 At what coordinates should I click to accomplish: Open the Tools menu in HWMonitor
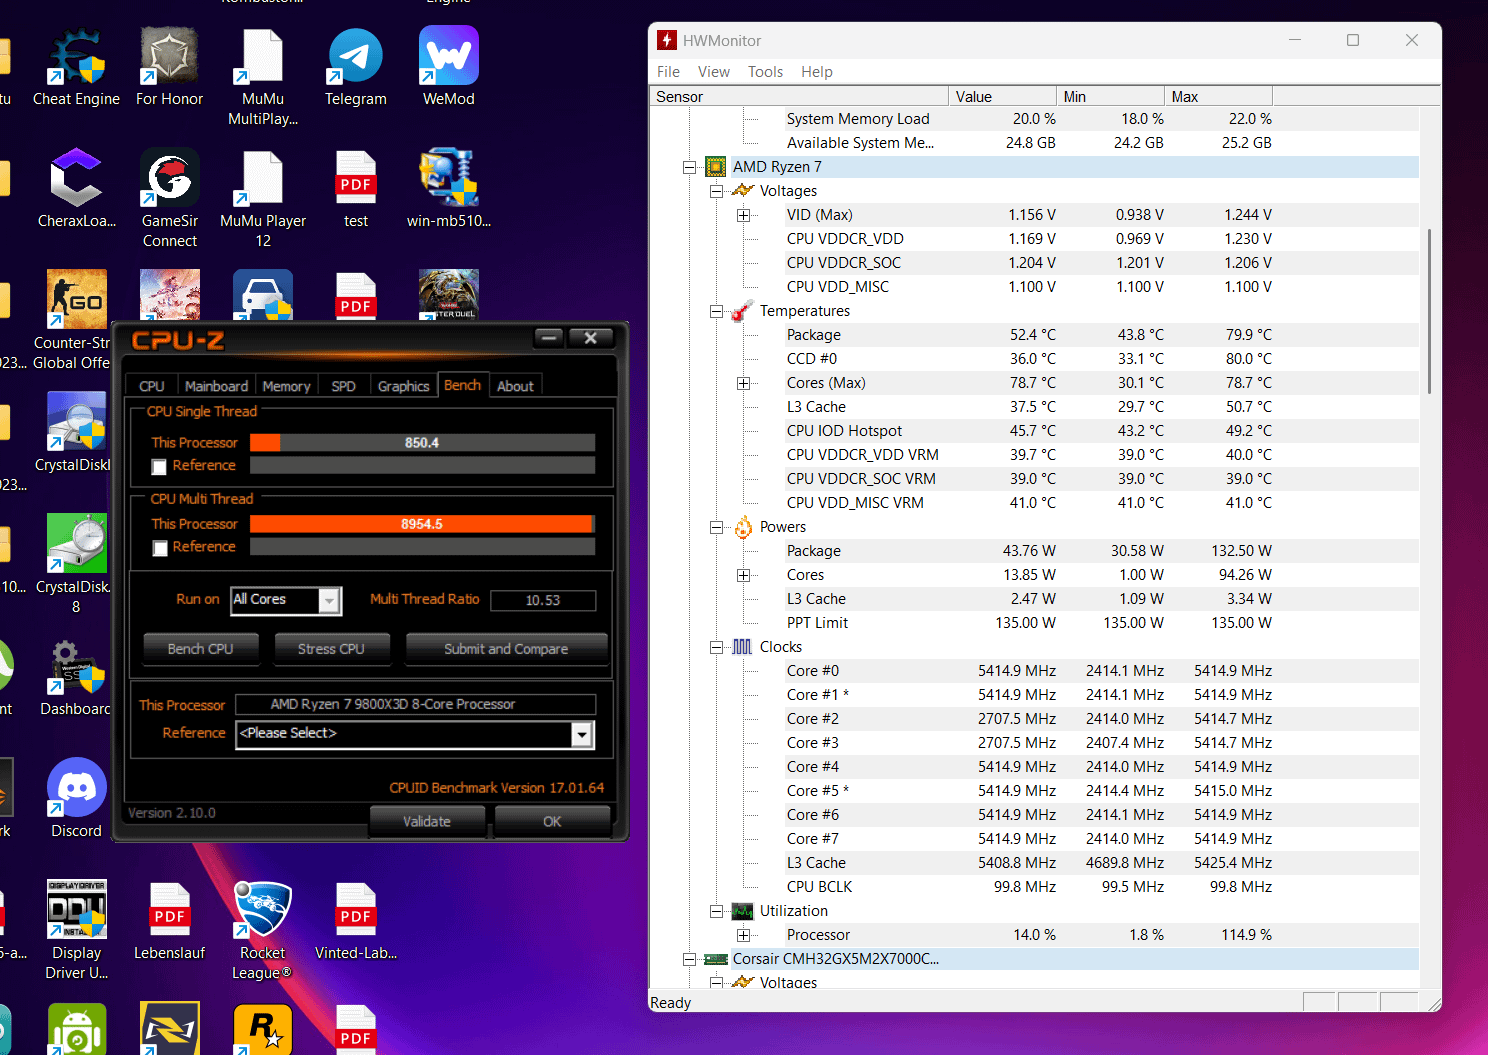coord(765,72)
